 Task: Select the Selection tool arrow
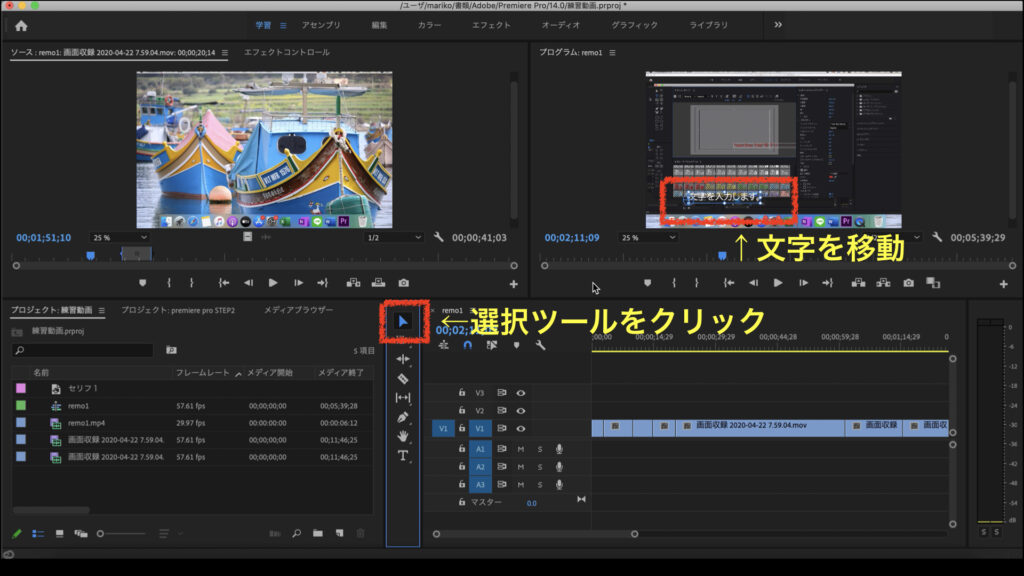pos(403,321)
